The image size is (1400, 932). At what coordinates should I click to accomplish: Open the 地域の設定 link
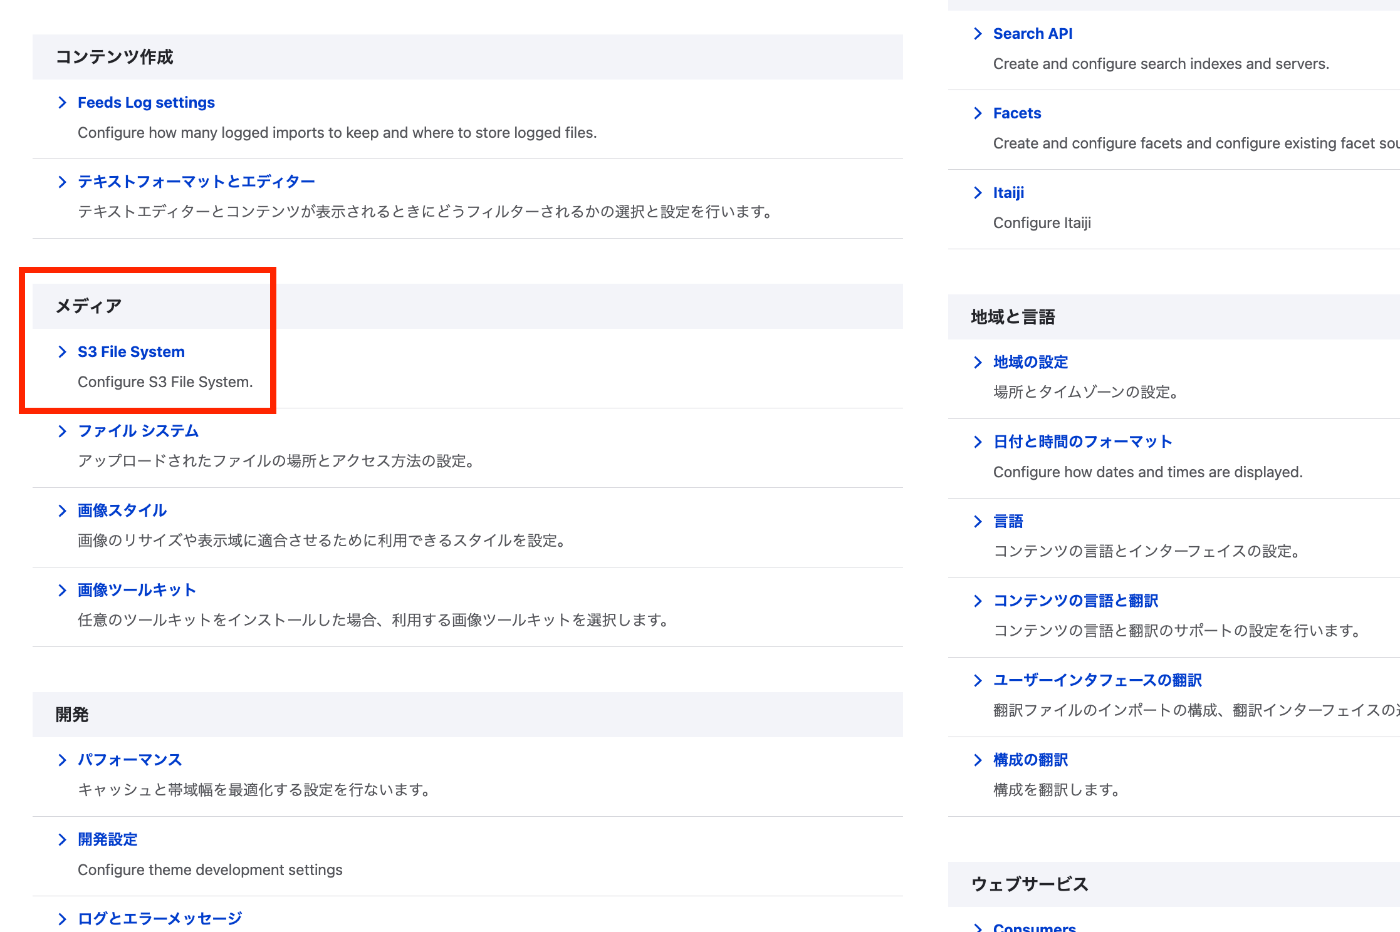[1031, 362]
